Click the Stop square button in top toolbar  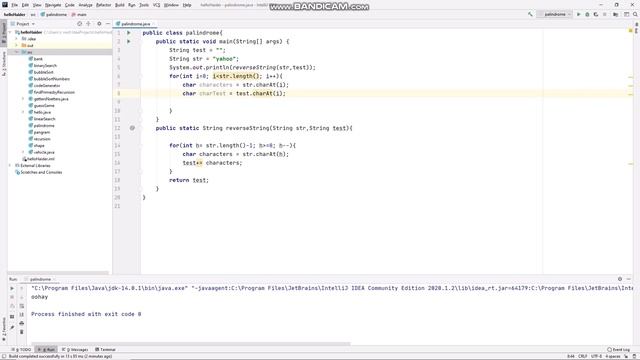[604, 14]
